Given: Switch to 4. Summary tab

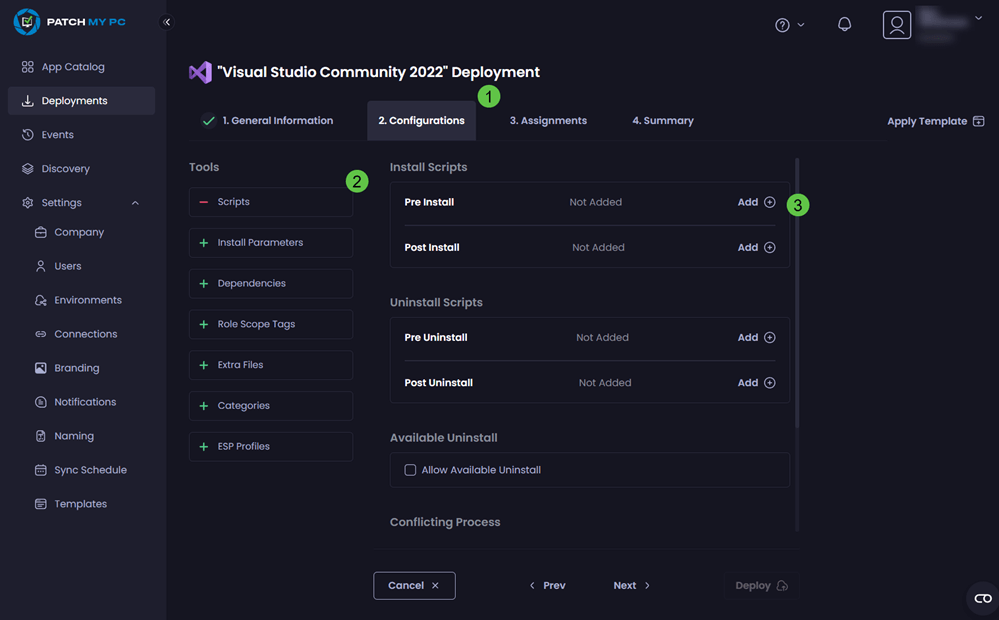Looking at the screenshot, I should (x=663, y=120).
